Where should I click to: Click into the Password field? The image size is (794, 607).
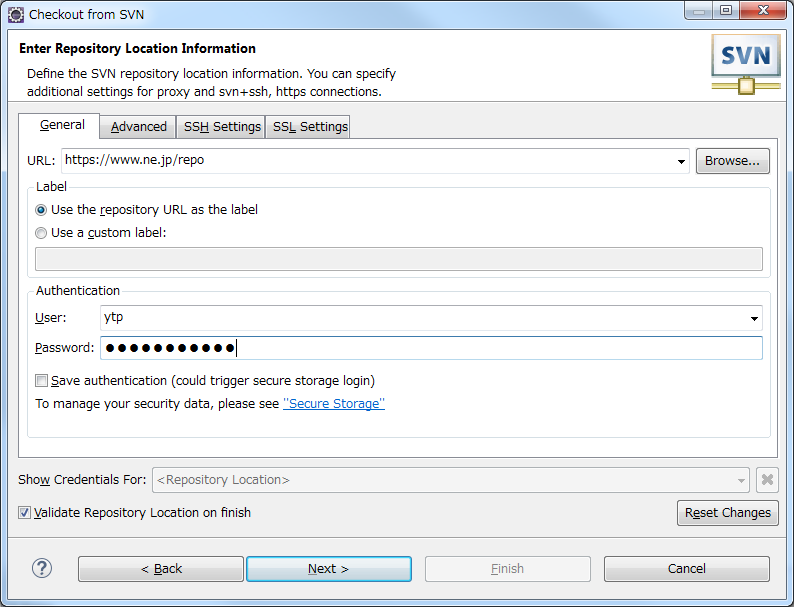coord(431,348)
